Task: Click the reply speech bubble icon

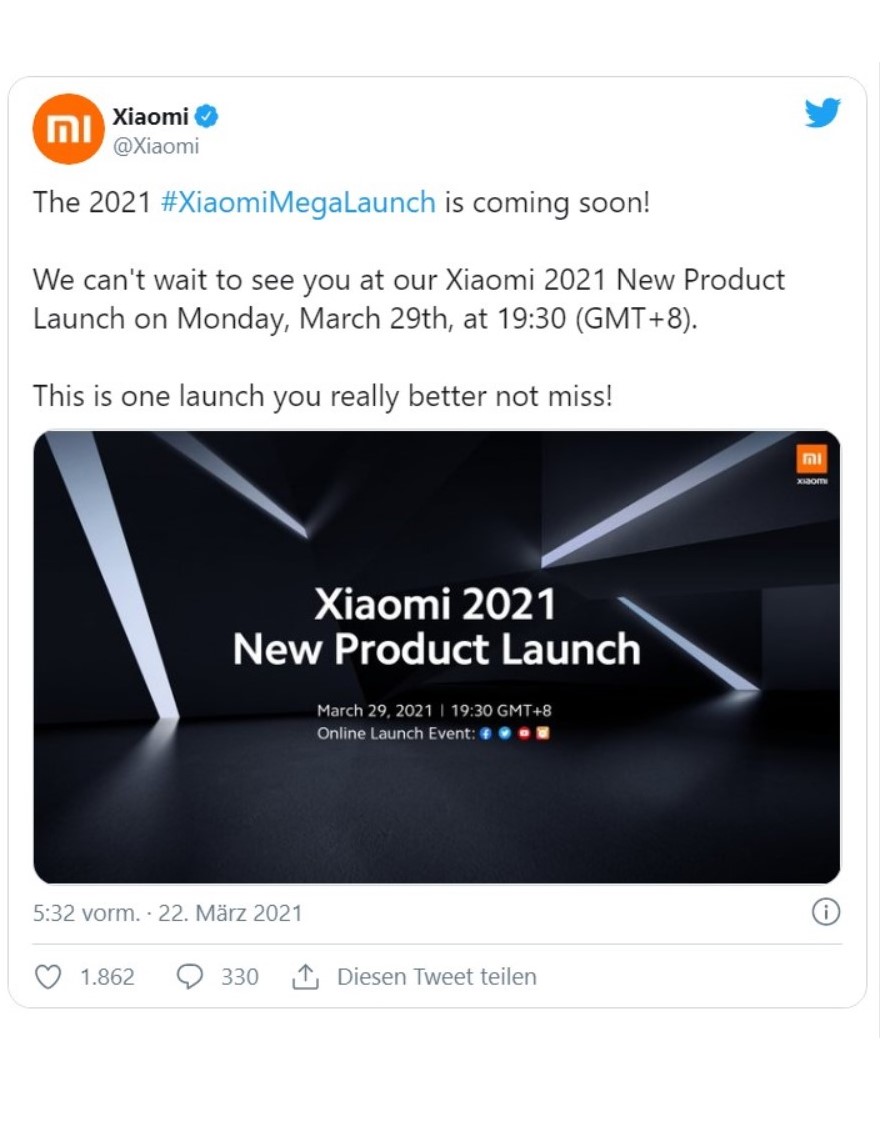Action: coord(189,977)
